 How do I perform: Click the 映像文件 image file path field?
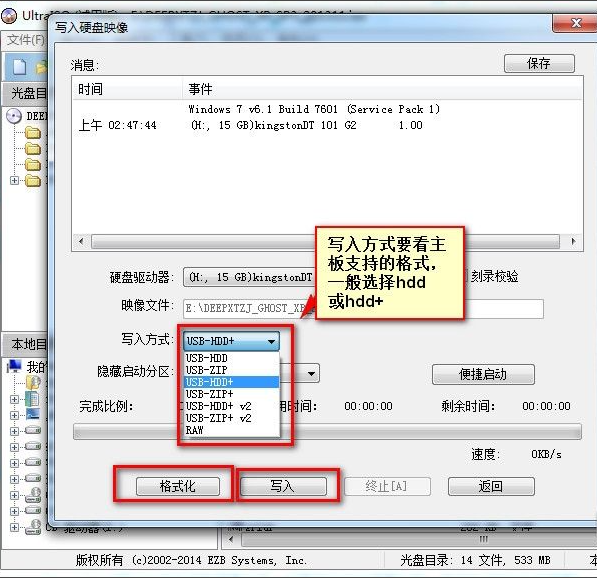click(x=363, y=308)
